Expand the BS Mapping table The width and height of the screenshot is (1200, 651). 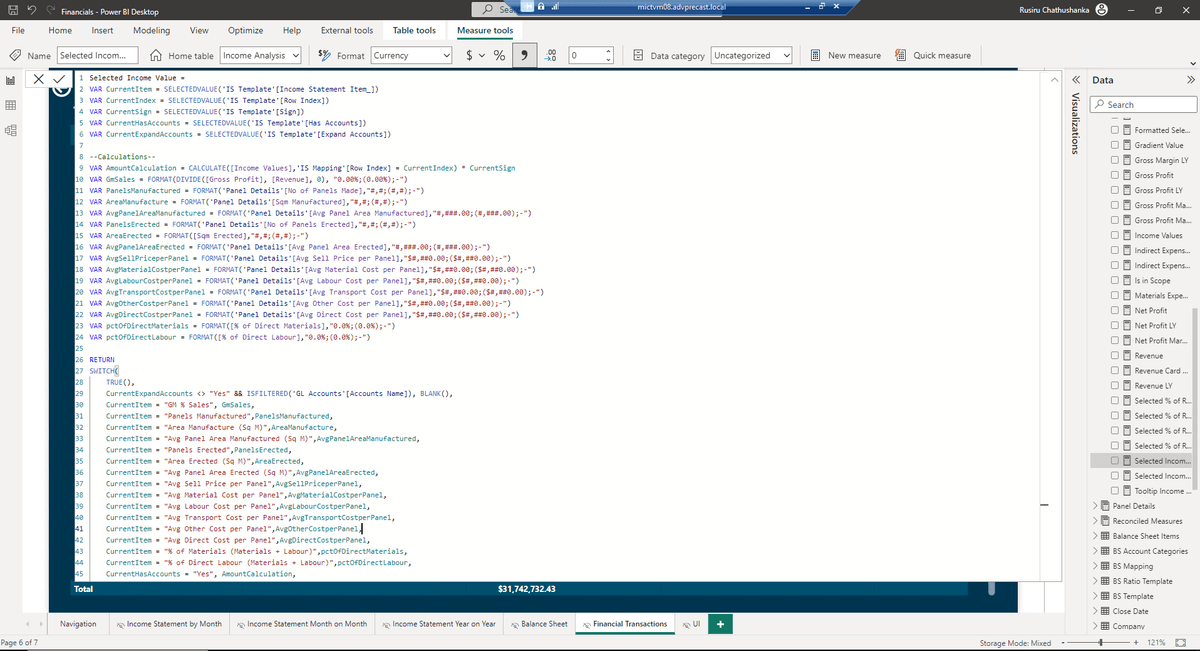[x=1095, y=566]
